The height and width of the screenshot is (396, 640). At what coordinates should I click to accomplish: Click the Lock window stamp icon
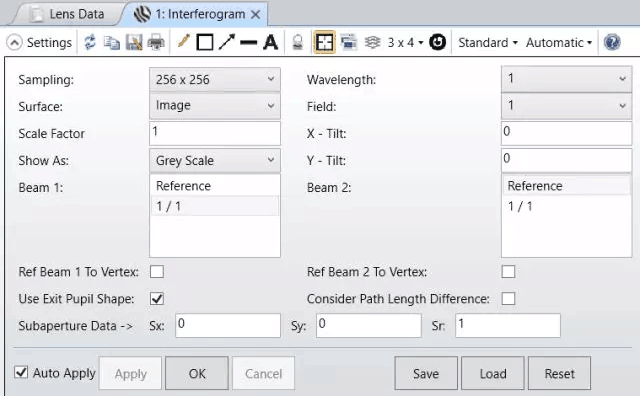(x=298, y=42)
